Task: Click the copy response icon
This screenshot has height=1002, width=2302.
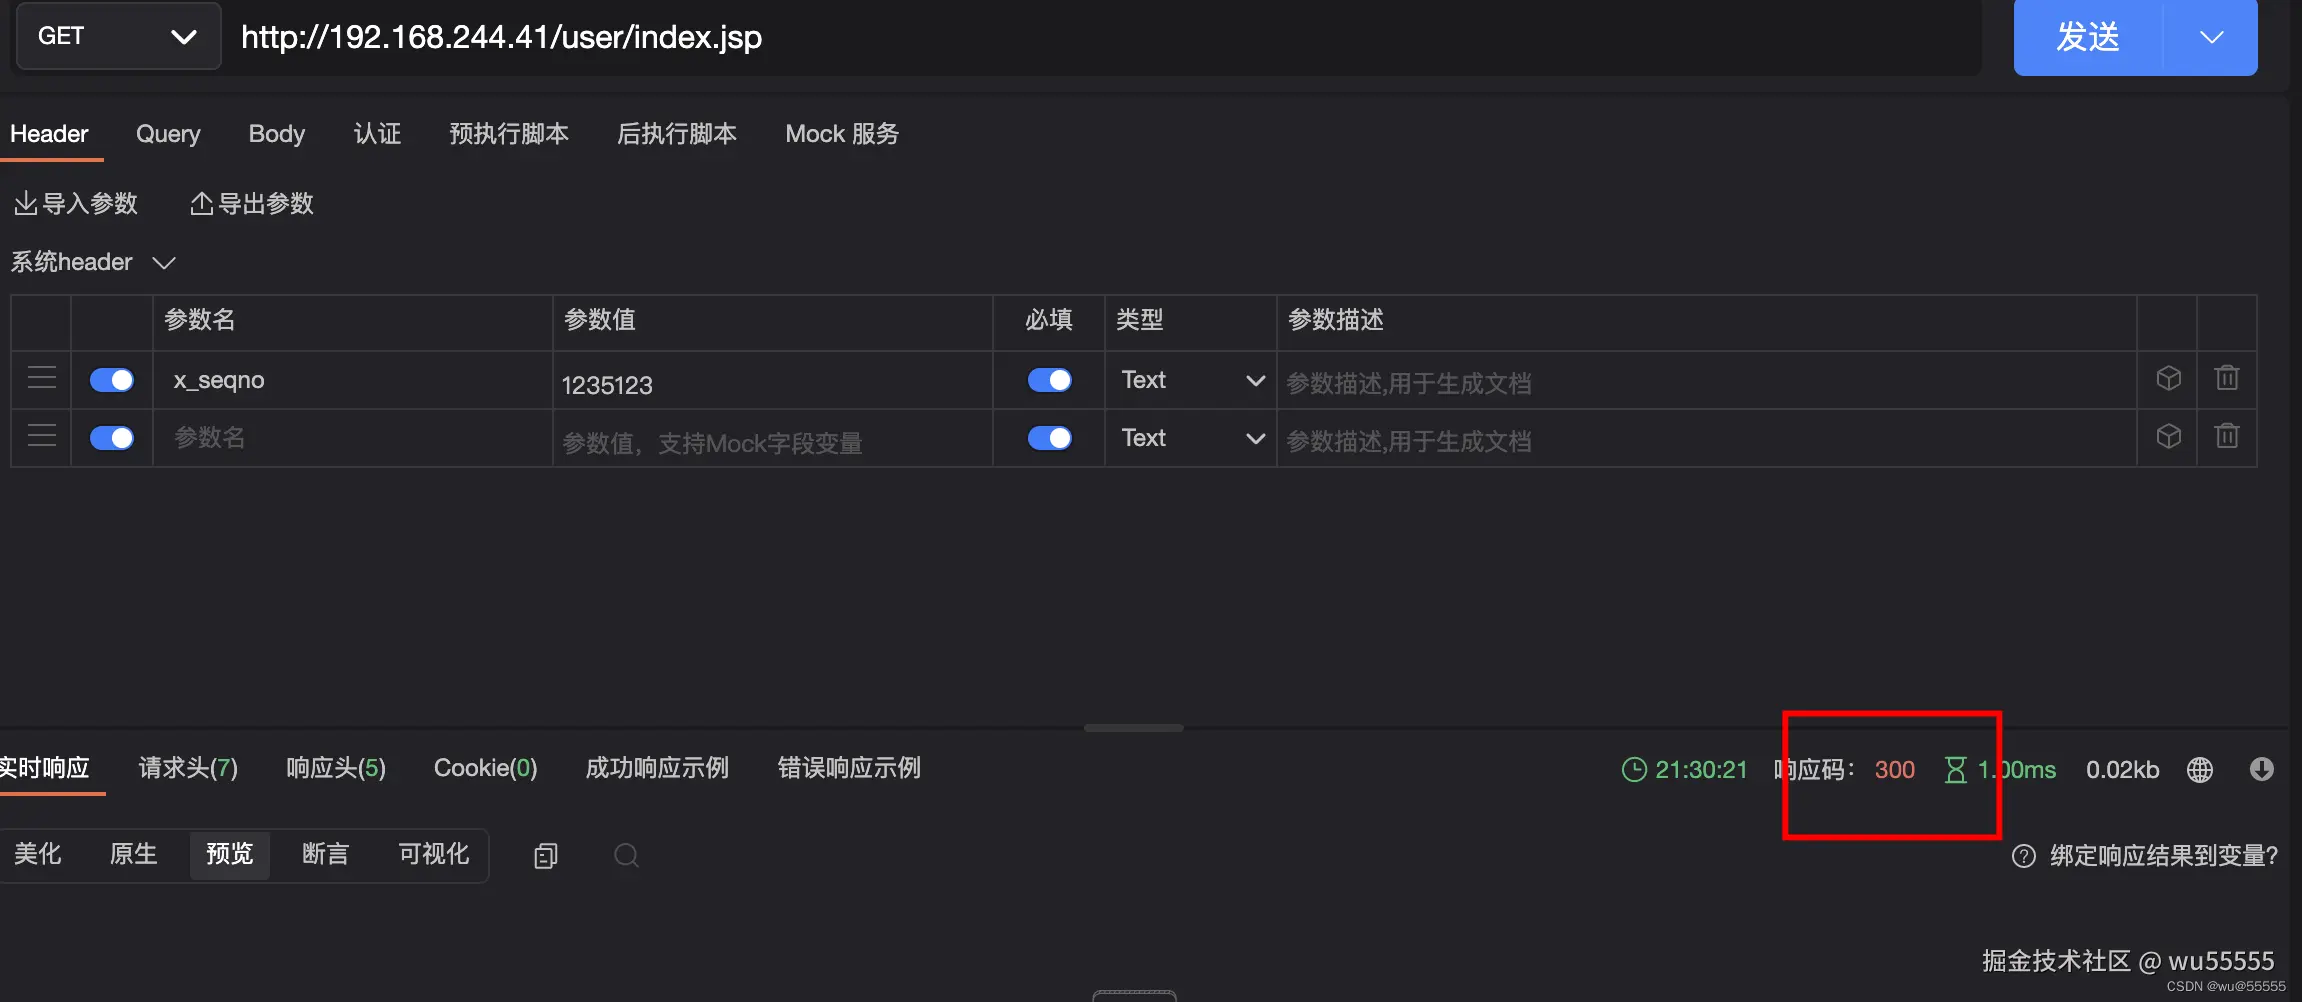Action: [x=545, y=855]
